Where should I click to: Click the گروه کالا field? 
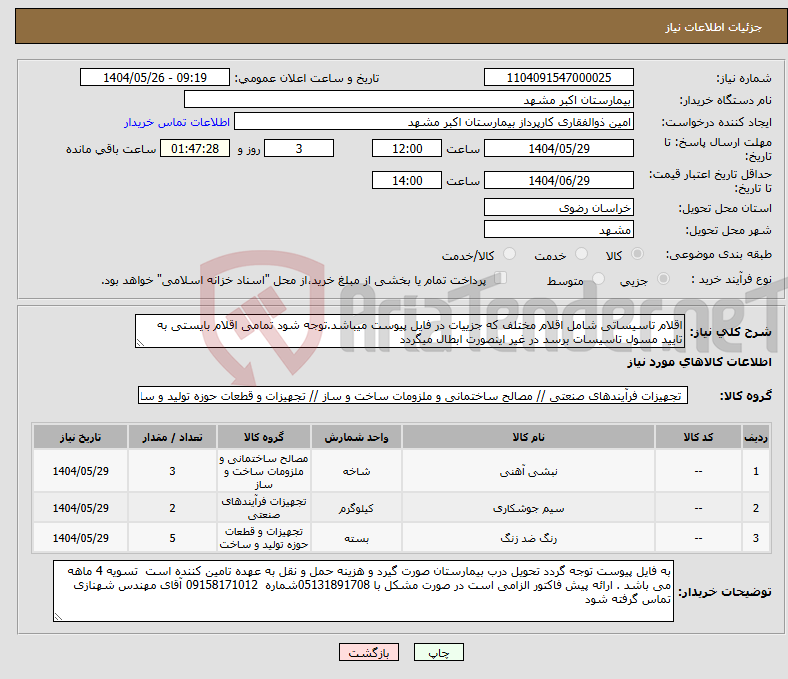click(413, 396)
